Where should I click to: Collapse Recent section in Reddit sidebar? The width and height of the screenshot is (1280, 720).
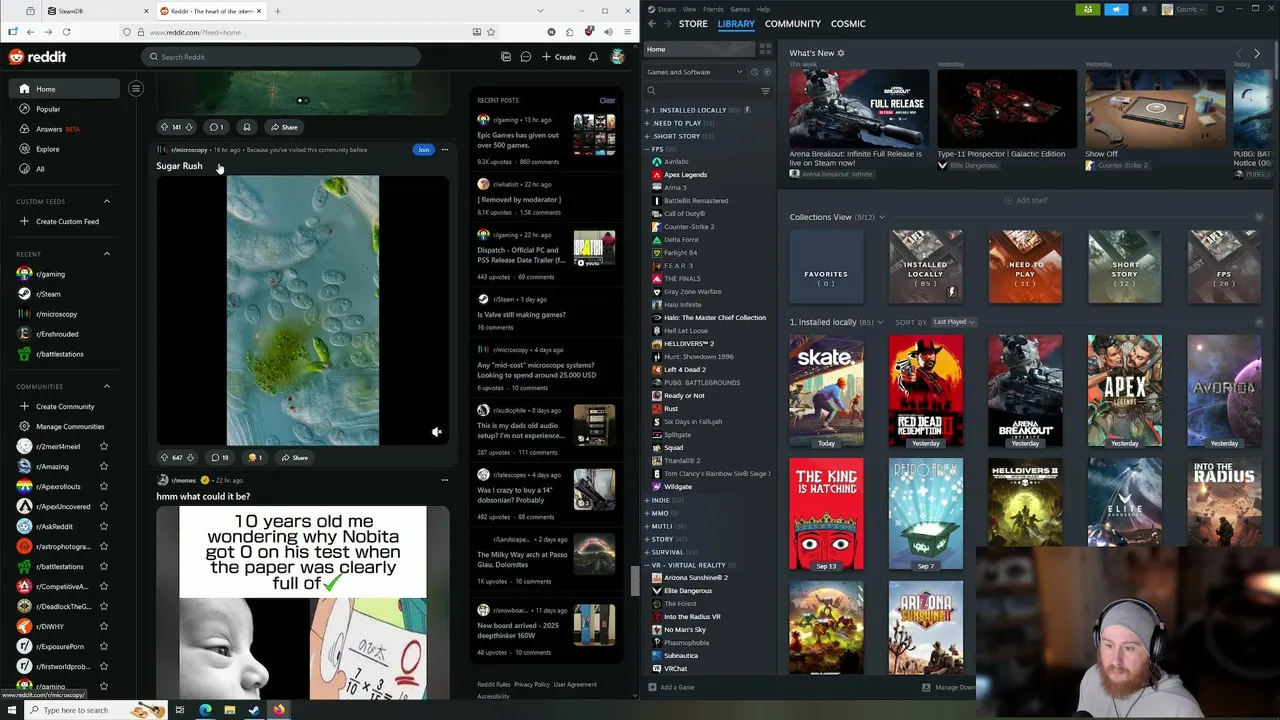click(x=107, y=254)
